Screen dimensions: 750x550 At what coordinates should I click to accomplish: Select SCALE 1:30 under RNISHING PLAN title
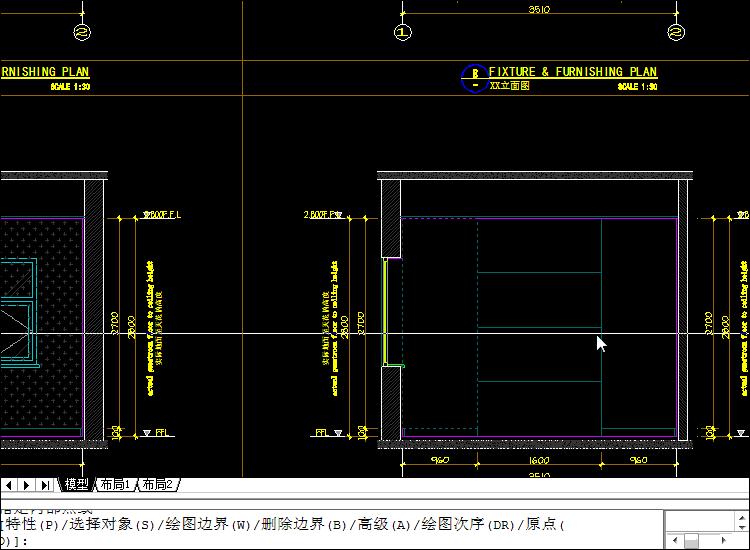click(70, 87)
